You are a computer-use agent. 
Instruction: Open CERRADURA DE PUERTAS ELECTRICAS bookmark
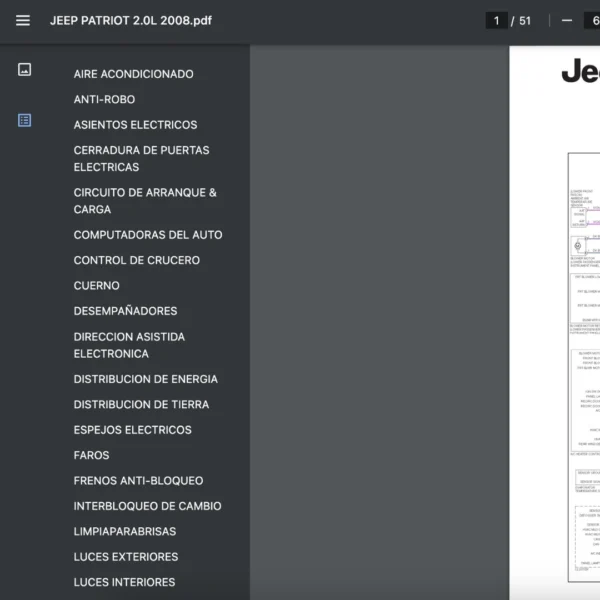pyautogui.click(x=142, y=159)
